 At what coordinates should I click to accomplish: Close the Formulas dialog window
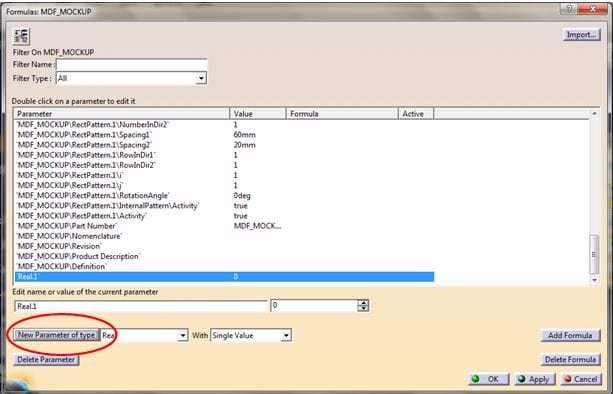pyautogui.click(x=593, y=9)
